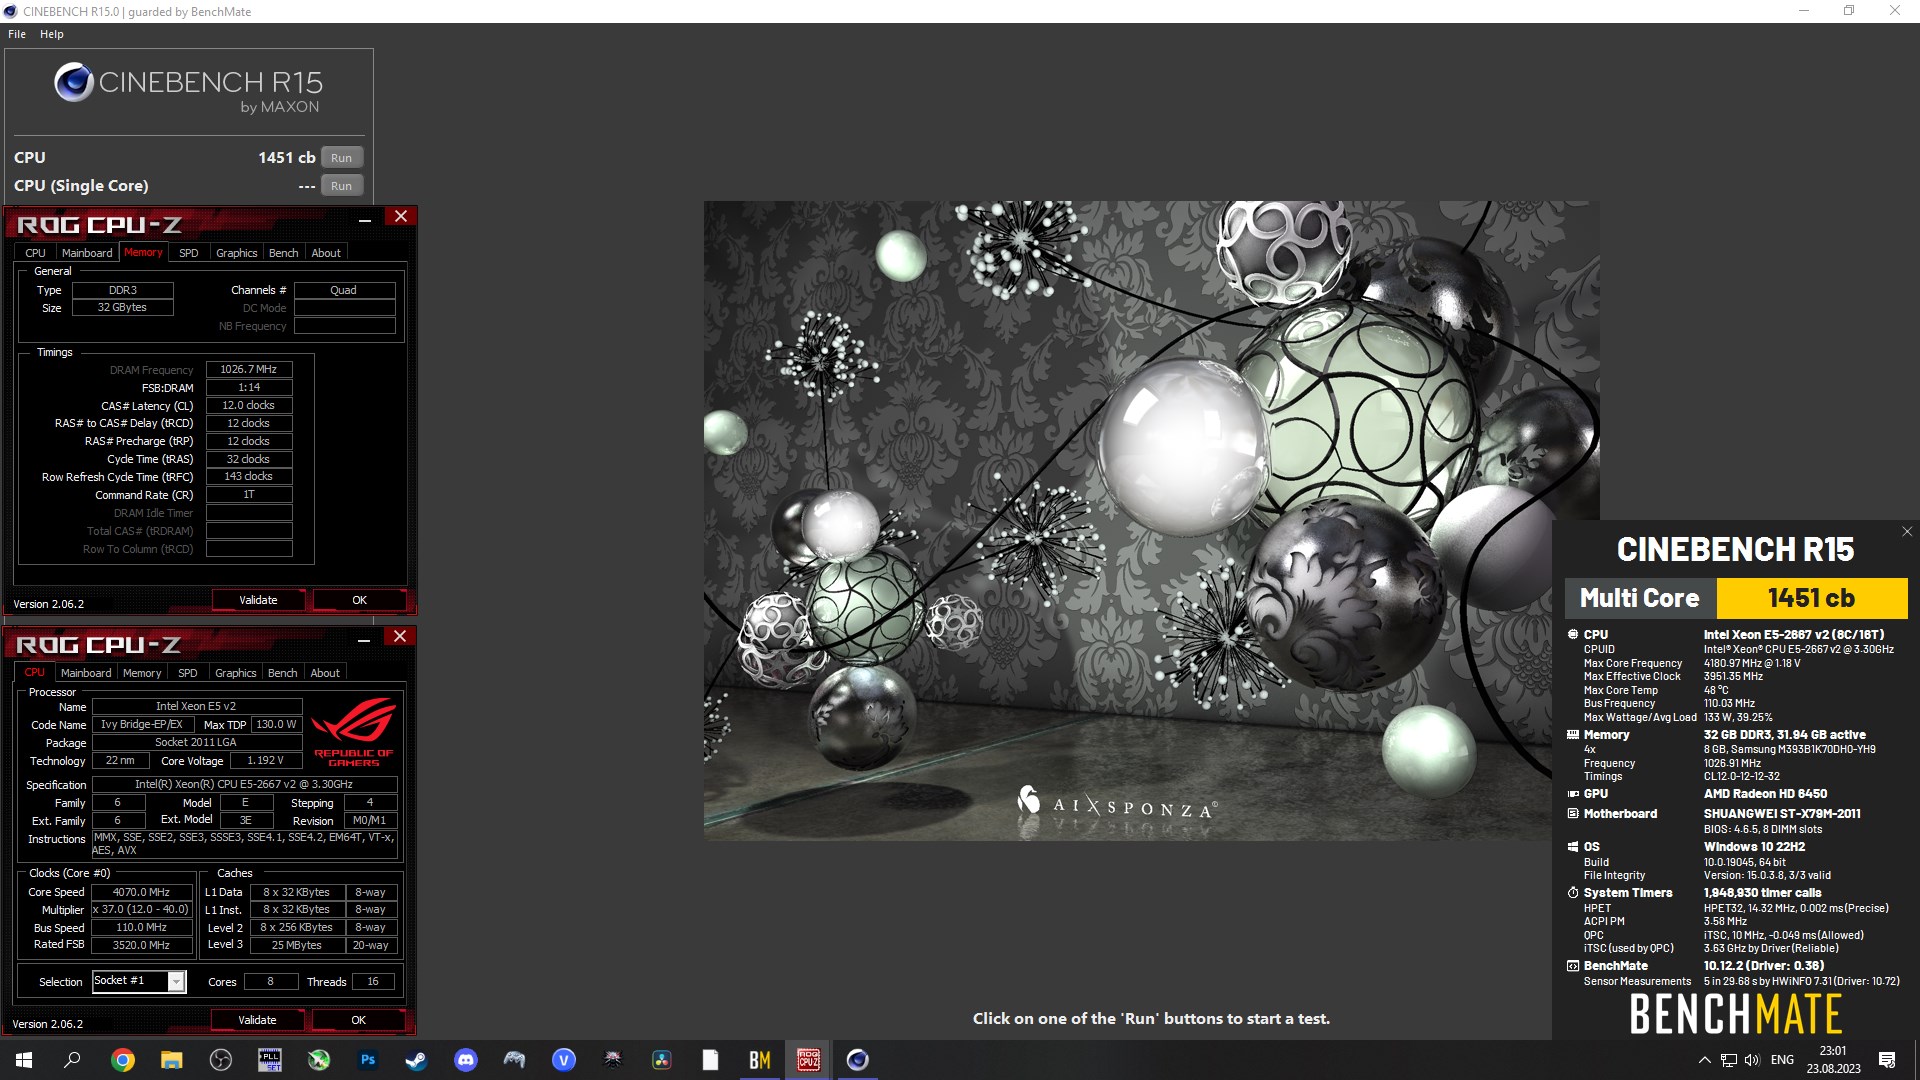Click the Level 3 cache value 25 MBytes
1920x1080 pixels.
(x=298, y=945)
